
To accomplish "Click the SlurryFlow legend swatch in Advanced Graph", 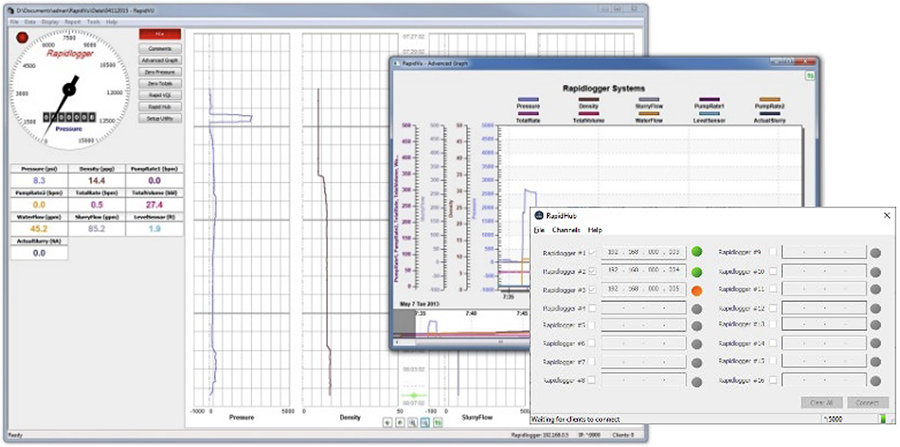I will tap(649, 99).
